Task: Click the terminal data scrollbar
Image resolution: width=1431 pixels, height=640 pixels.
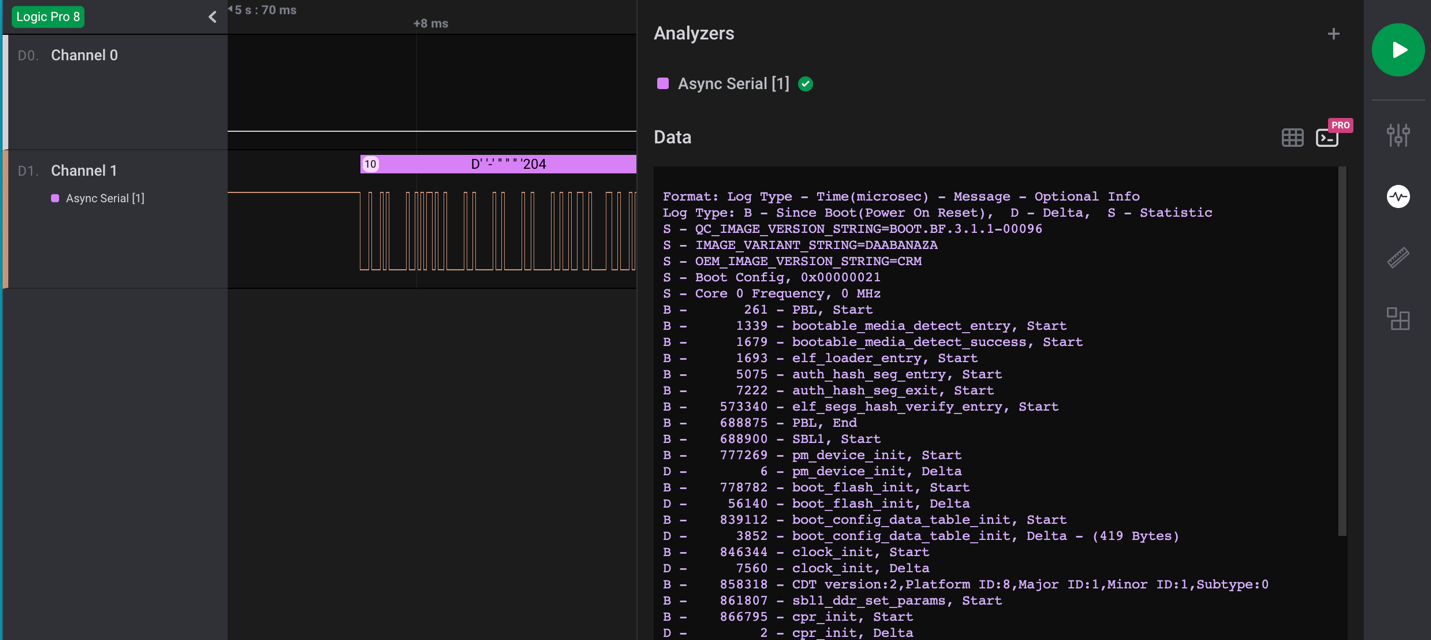Action: click(x=1341, y=350)
